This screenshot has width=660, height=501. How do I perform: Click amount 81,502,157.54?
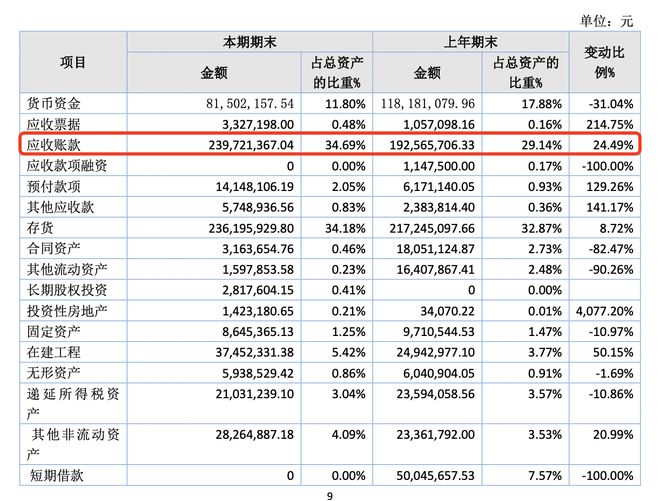[x=250, y=104]
